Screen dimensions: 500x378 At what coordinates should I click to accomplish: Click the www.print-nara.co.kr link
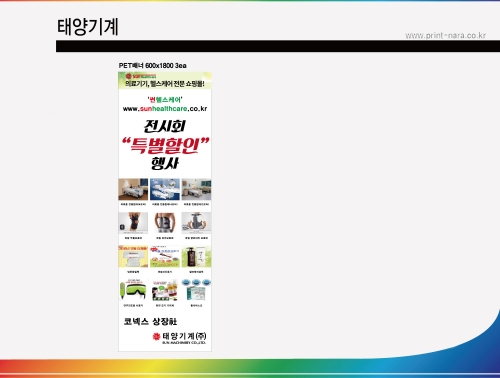[x=445, y=35]
